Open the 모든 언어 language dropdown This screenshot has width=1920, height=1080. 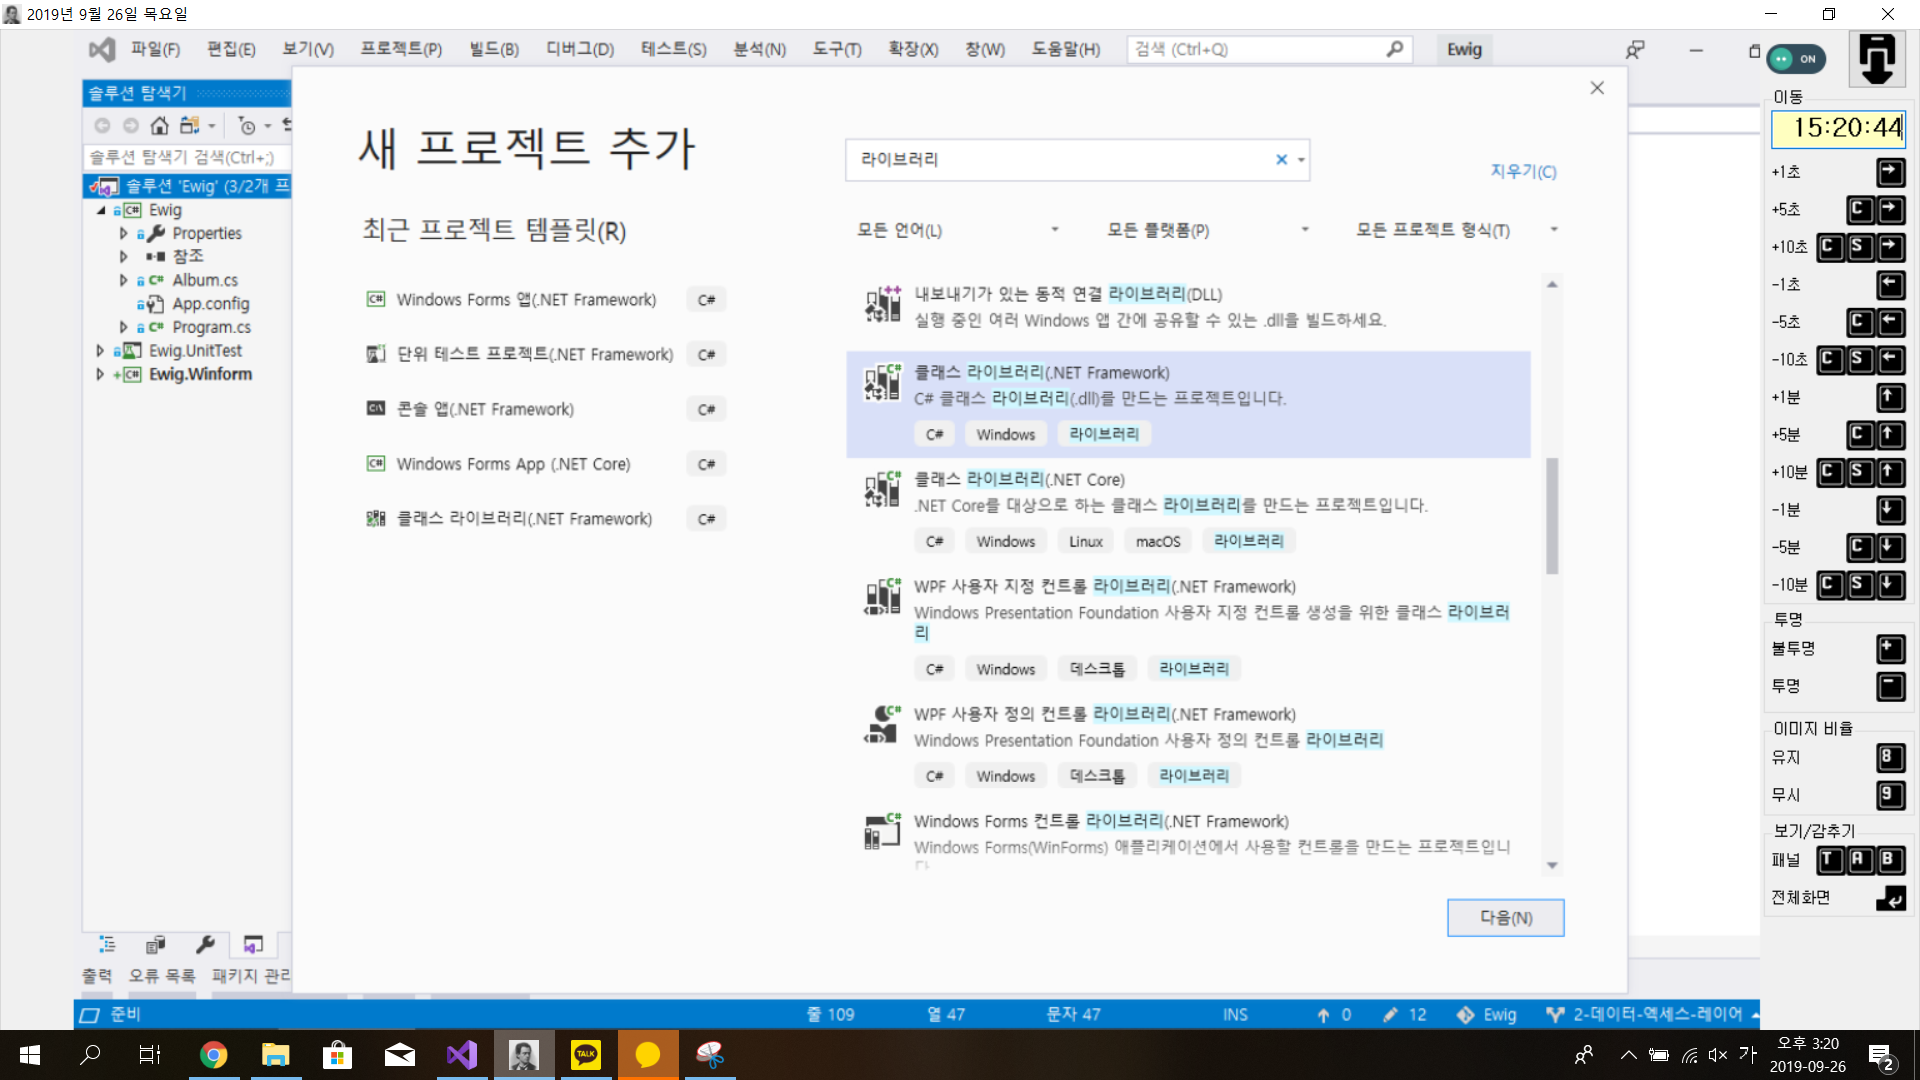pyautogui.click(x=957, y=230)
